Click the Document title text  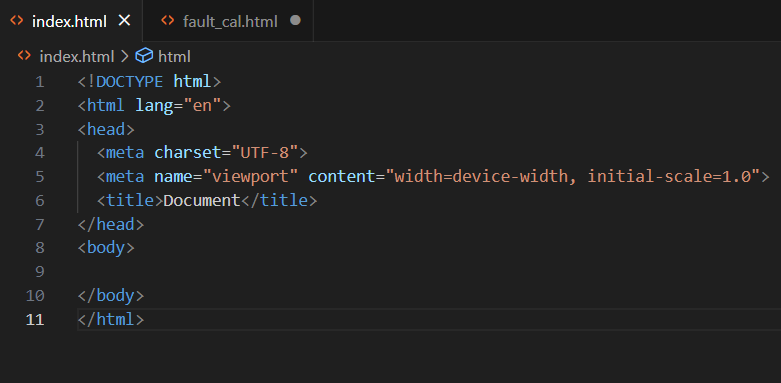tap(202, 201)
